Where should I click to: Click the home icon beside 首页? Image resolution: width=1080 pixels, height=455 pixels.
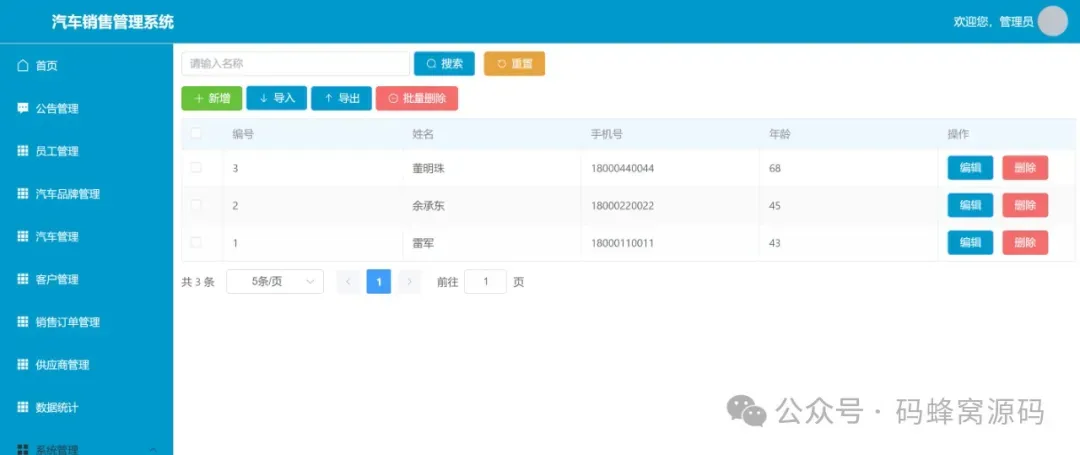(23, 66)
